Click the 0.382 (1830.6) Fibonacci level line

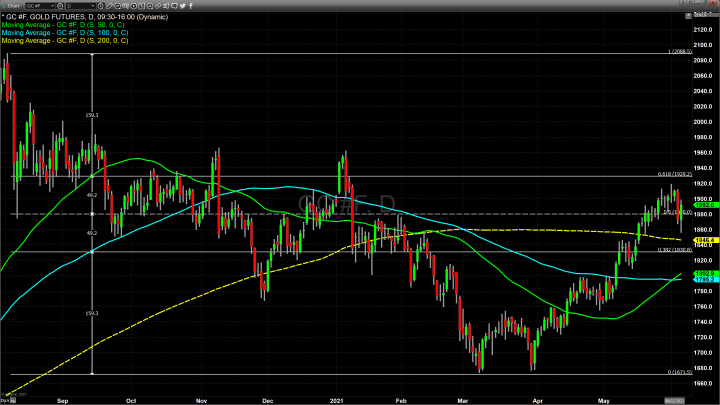click(x=400, y=252)
